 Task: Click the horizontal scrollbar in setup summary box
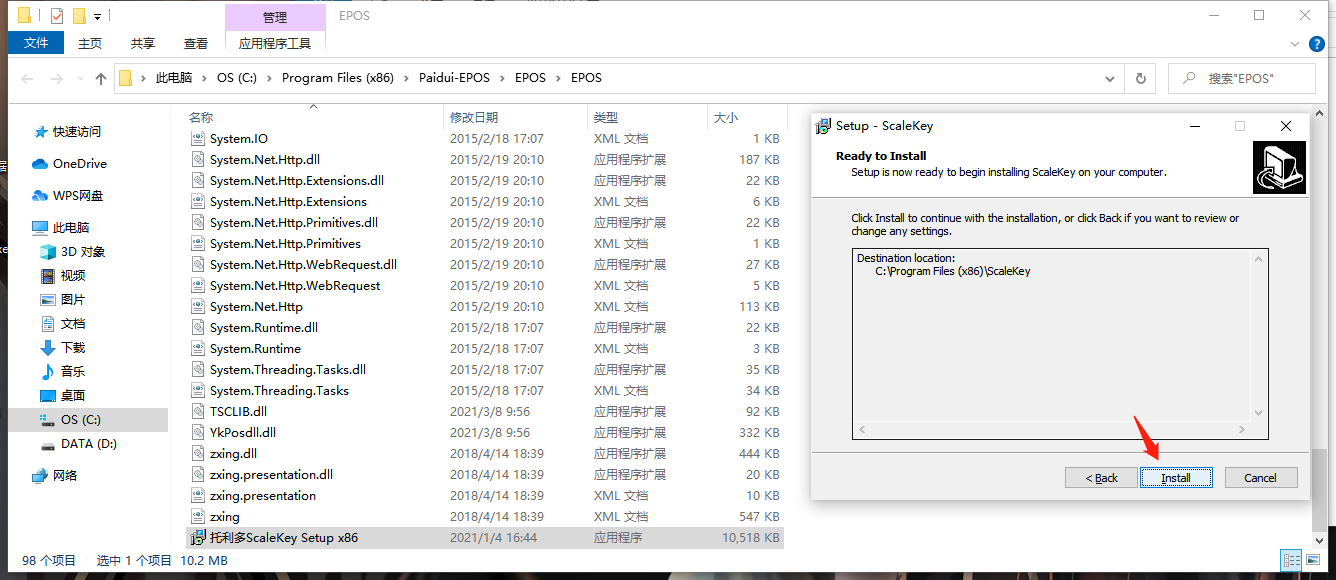coord(1052,430)
